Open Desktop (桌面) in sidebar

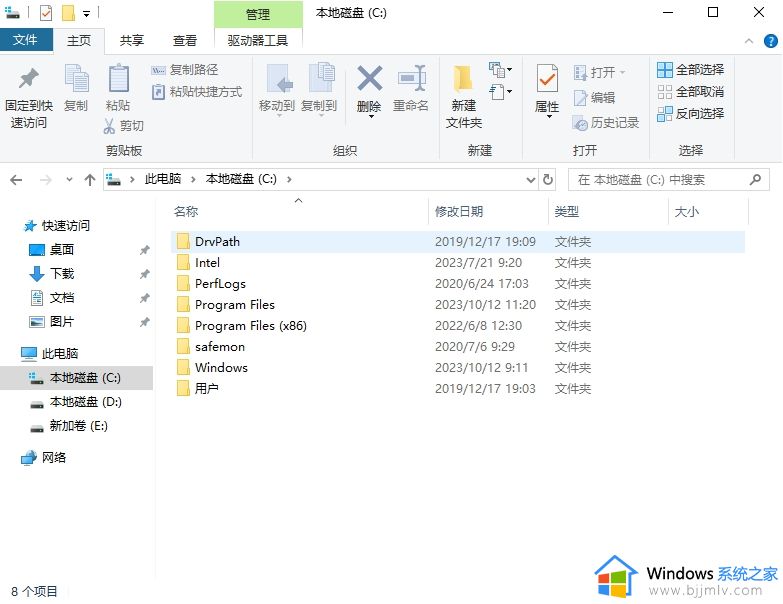click(x=52, y=250)
